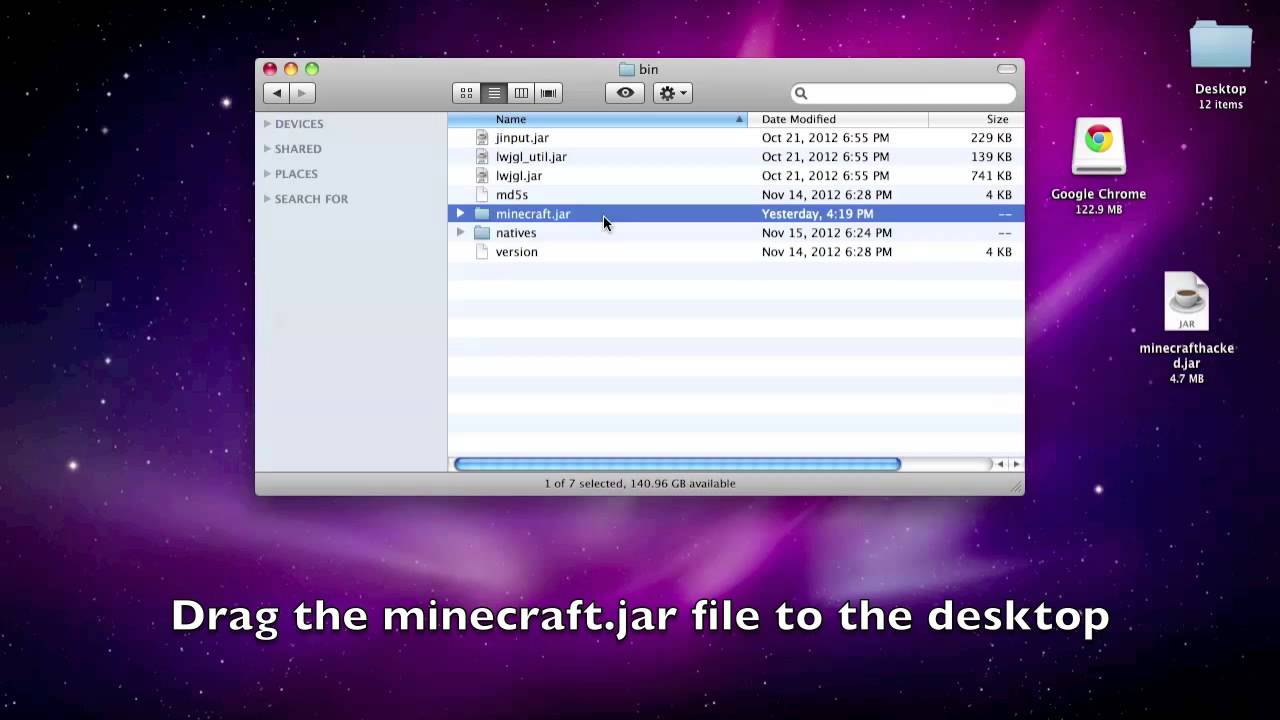Click the natives folder name
This screenshot has height=720, width=1280.
pyautogui.click(x=516, y=233)
